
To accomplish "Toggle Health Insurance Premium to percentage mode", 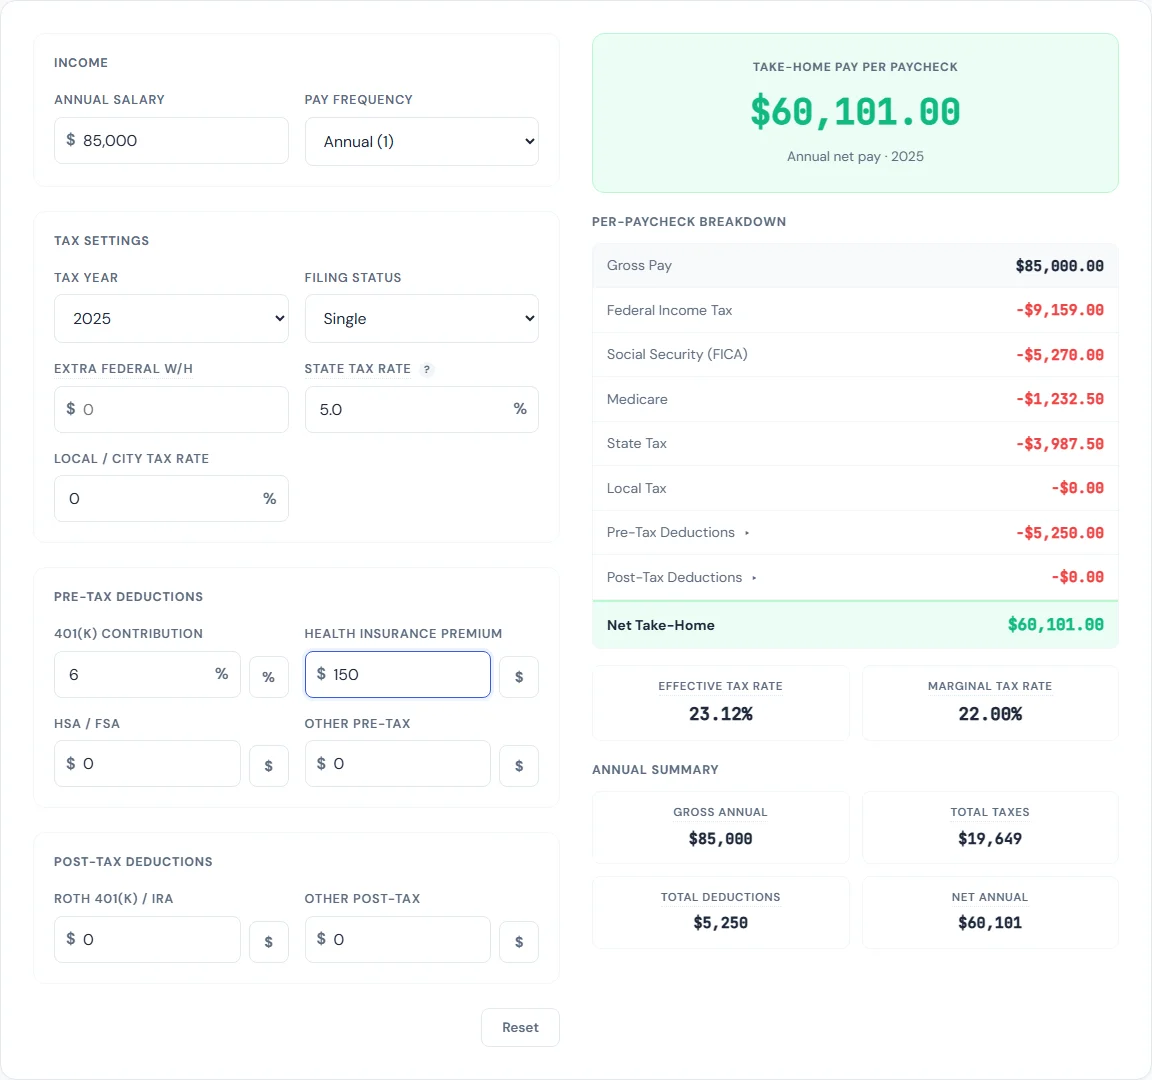I will pos(519,676).
